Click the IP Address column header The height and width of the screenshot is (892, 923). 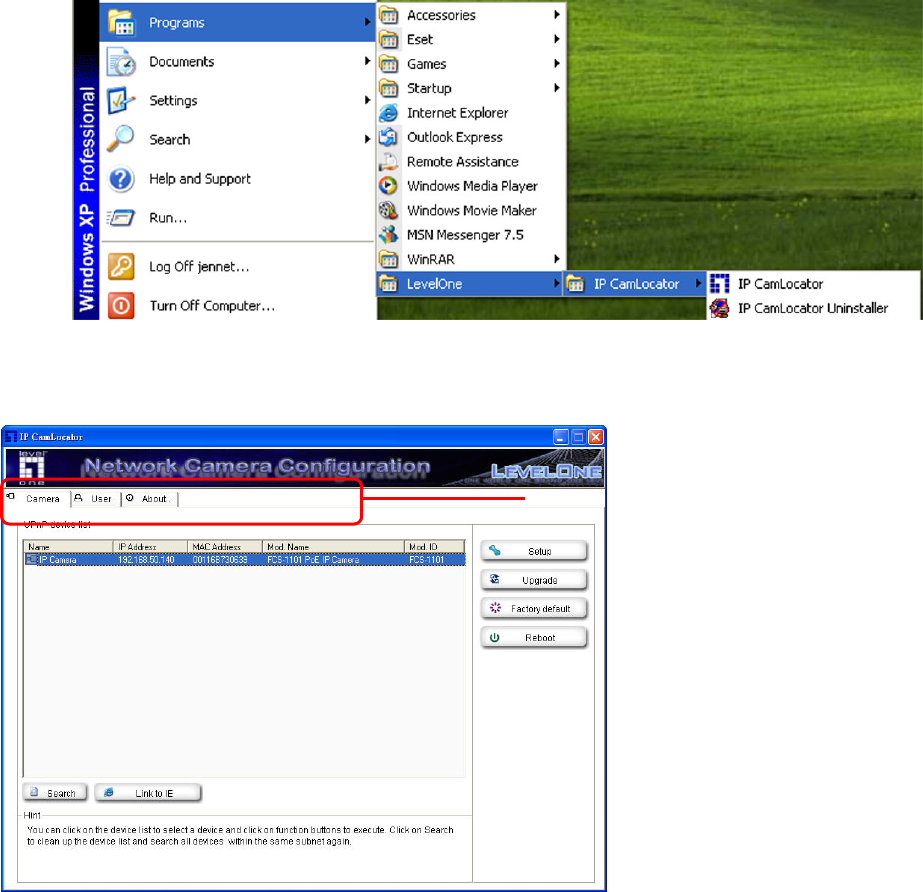pyautogui.click(x=150, y=546)
